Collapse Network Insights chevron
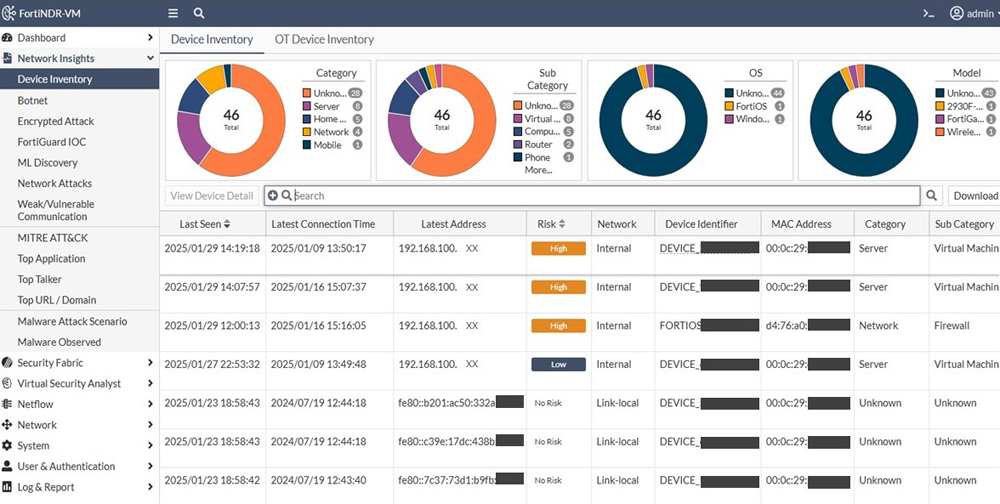Screen dimensions: 1000x504 pos(150,58)
